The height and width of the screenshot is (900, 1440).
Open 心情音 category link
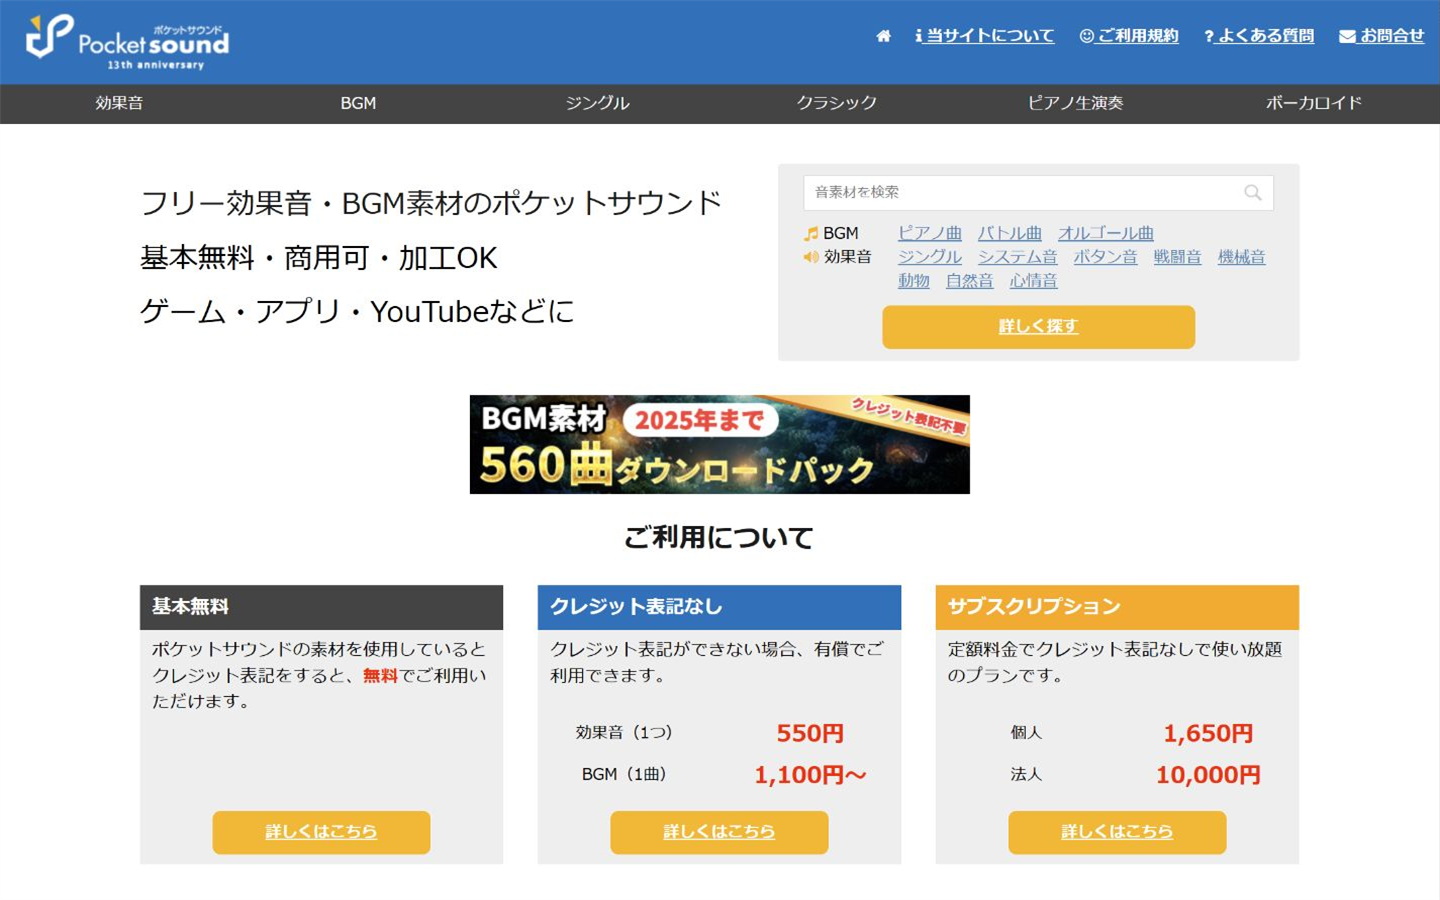[1034, 281]
